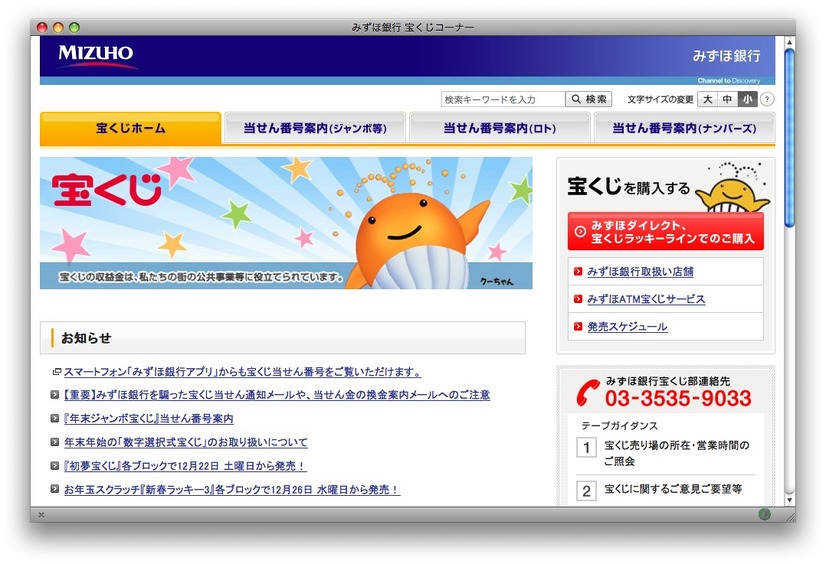The image size is (826, 564).
Task: Click 宝くじ売り場の所在・営業時間のご照会 text
Action: (x=677, y=453)
